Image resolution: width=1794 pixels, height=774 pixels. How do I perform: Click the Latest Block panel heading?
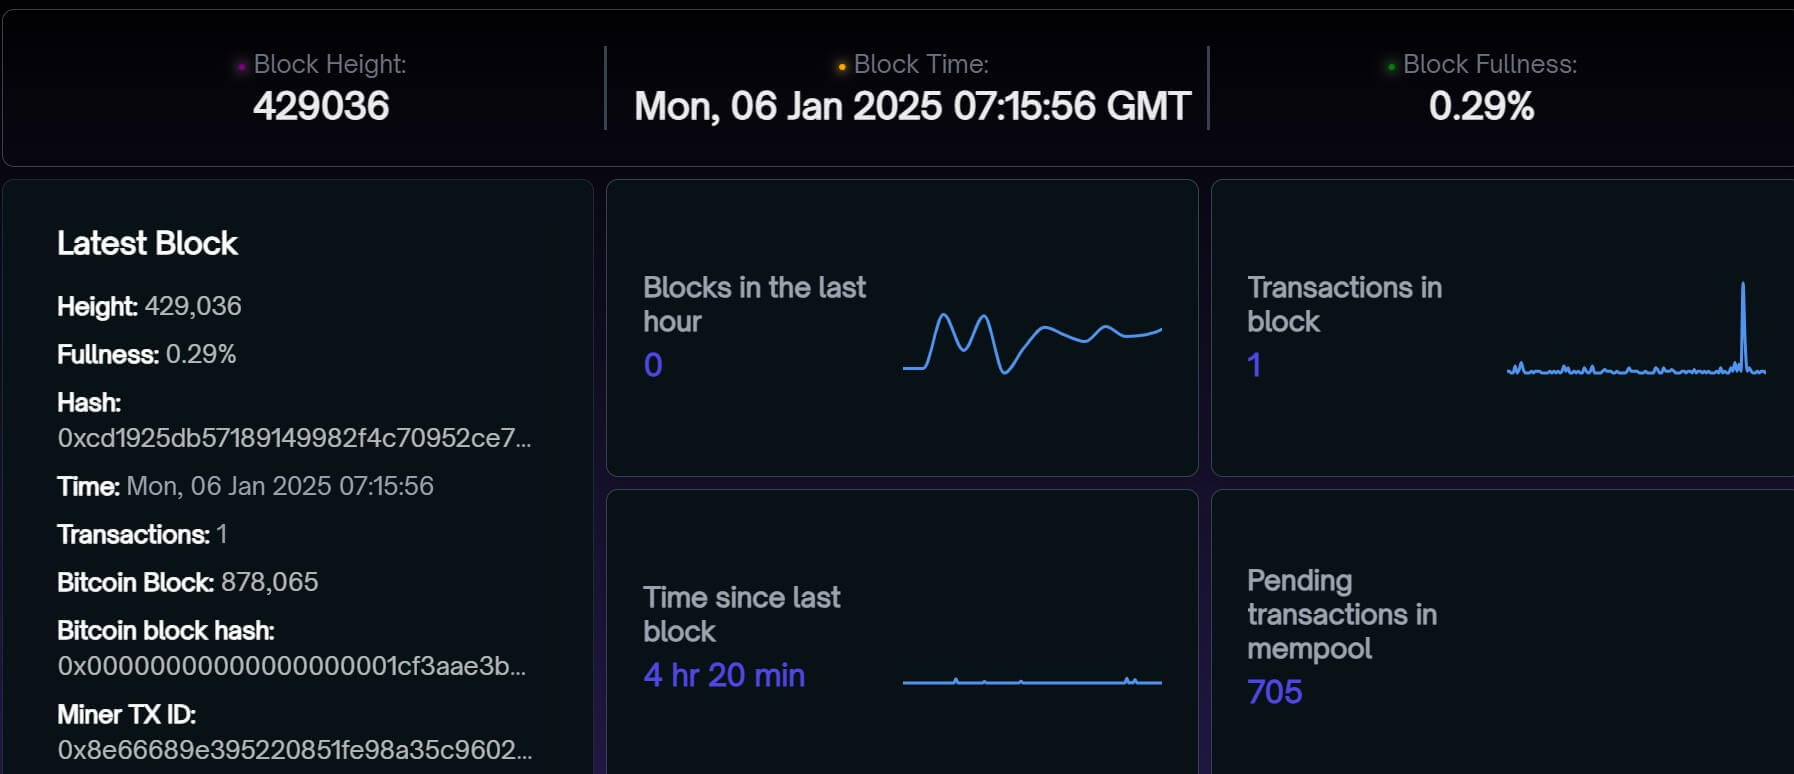point(147,243)
